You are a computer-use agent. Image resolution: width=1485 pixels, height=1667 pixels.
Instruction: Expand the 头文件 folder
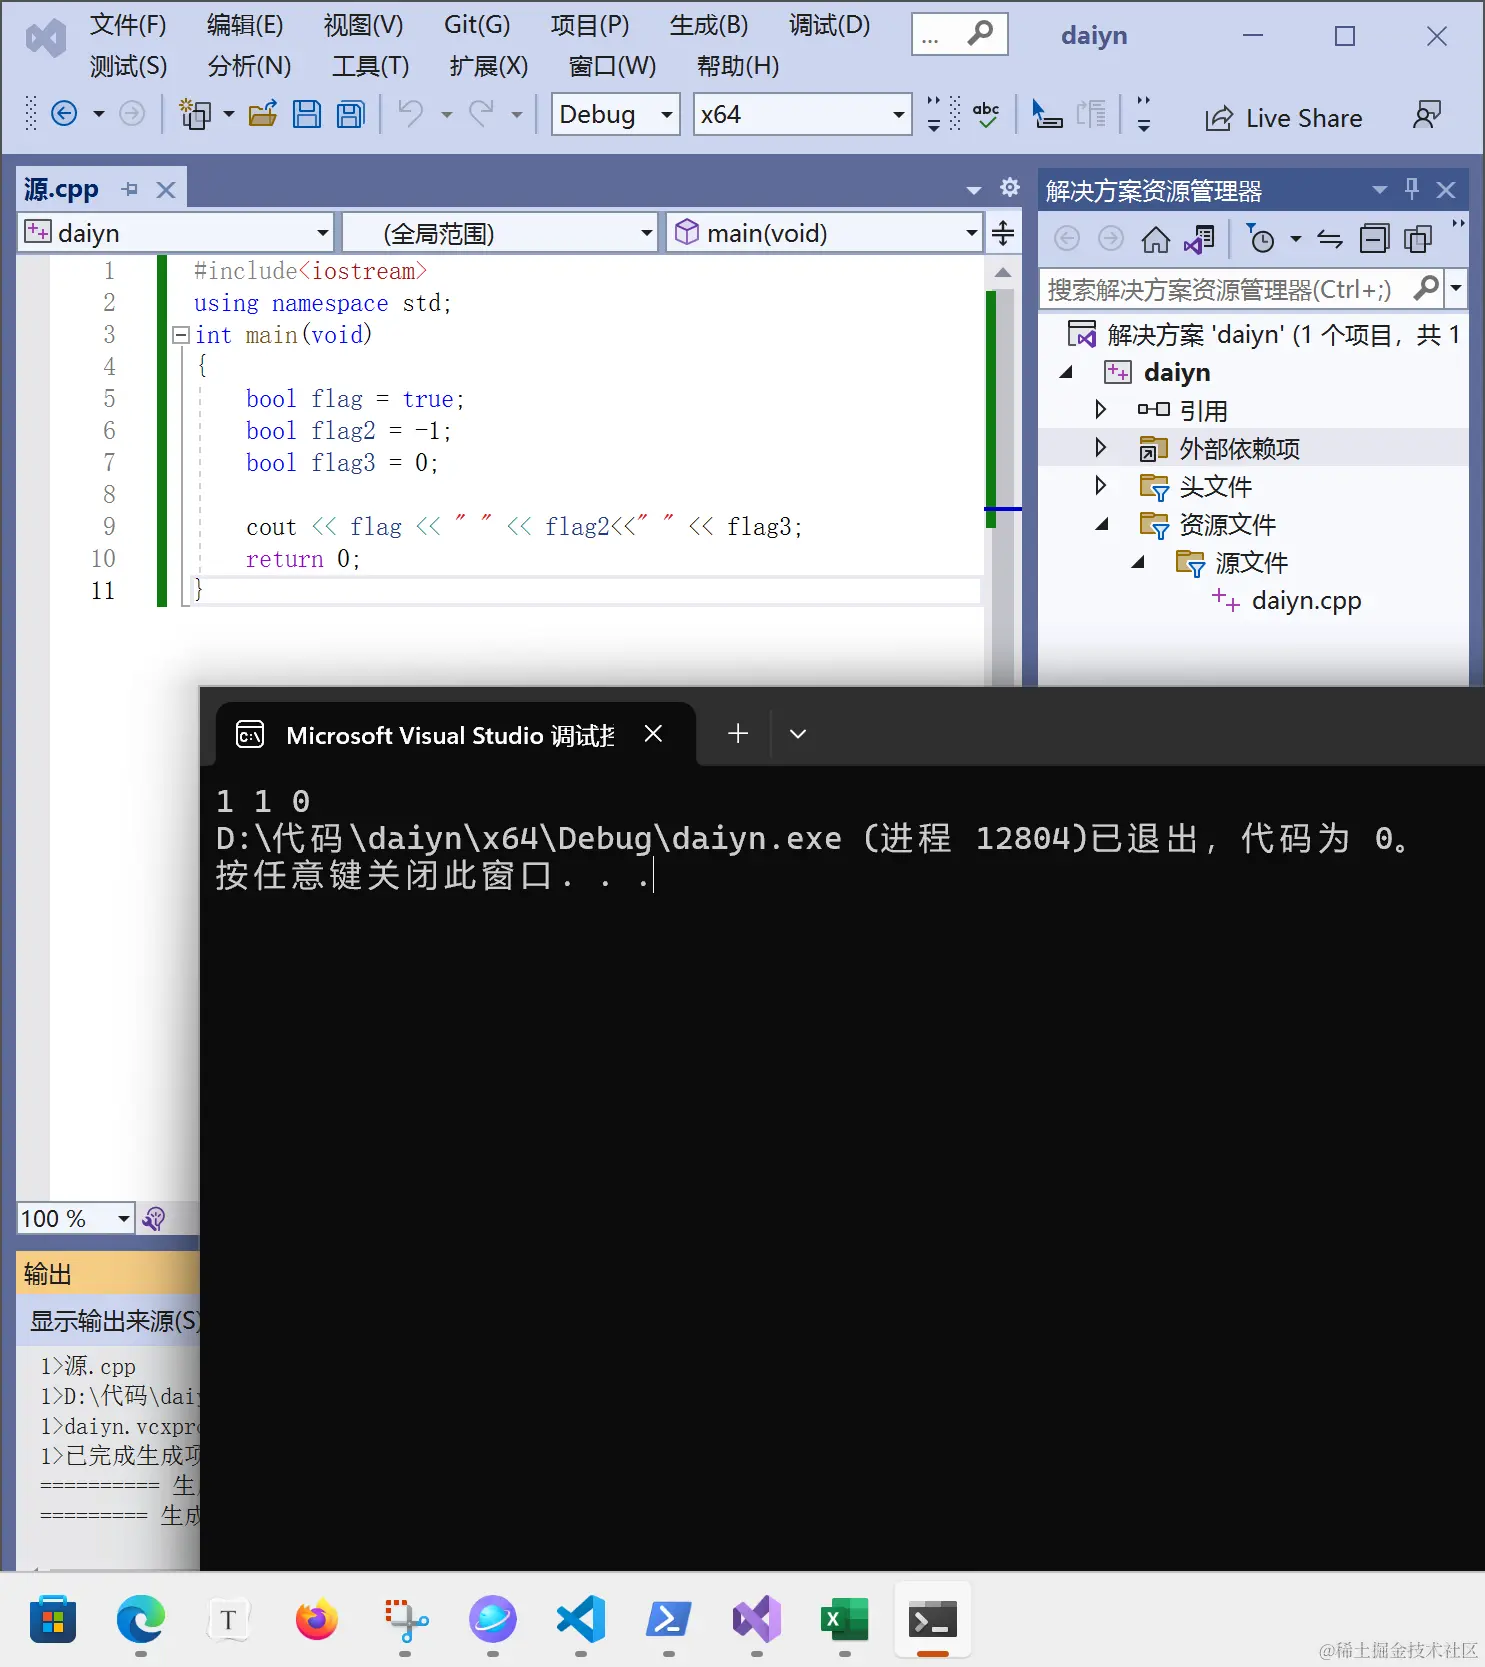tap(1101, 485)
